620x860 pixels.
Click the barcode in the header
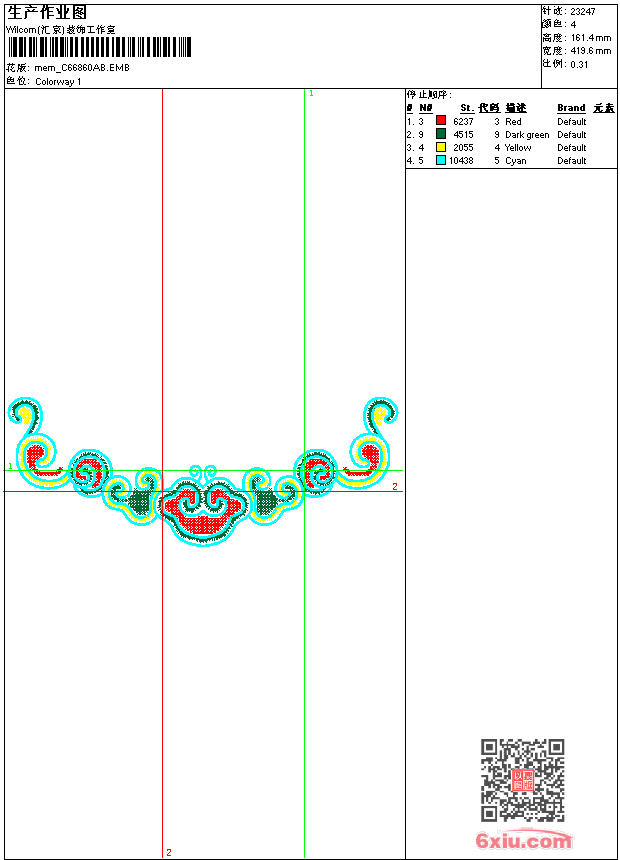pos(99,47)
